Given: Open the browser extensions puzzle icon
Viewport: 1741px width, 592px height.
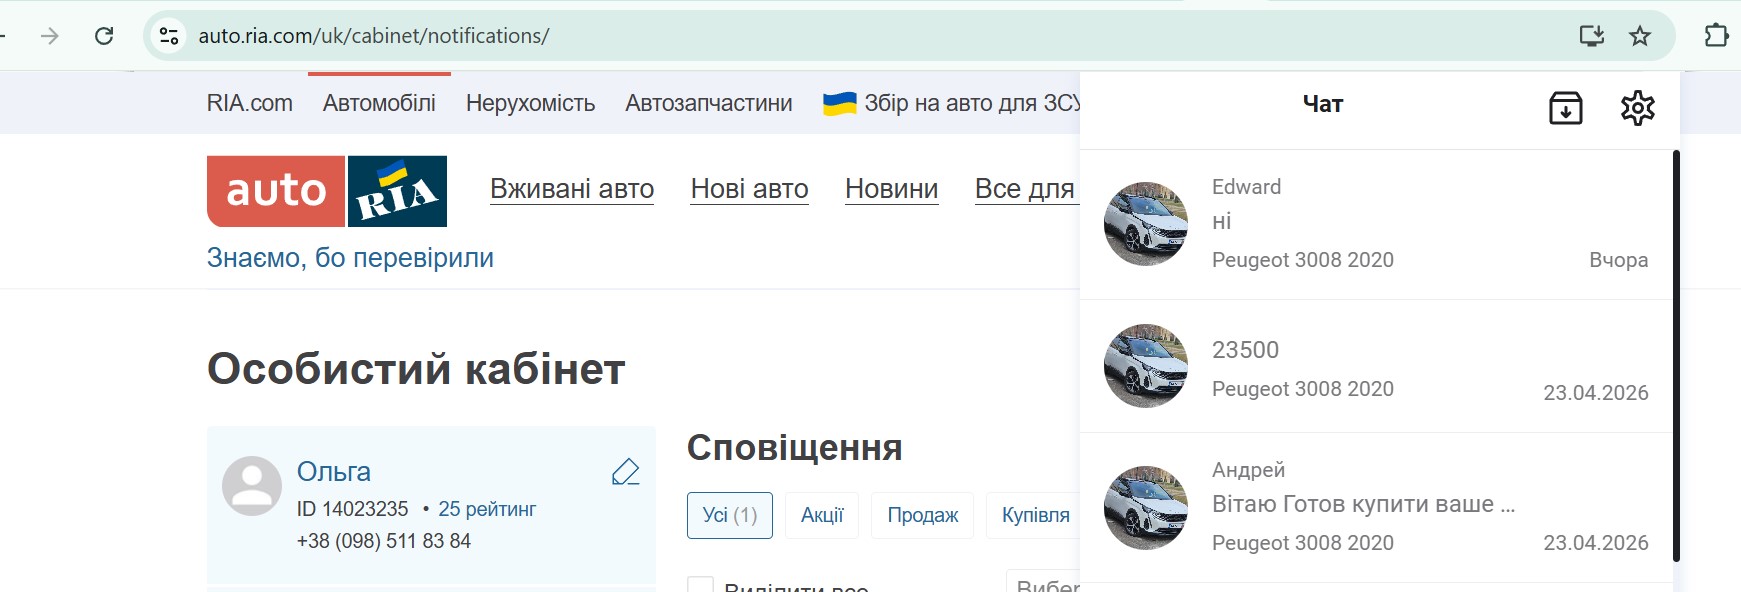Looking at the screenshot, I should point(1716,36).
